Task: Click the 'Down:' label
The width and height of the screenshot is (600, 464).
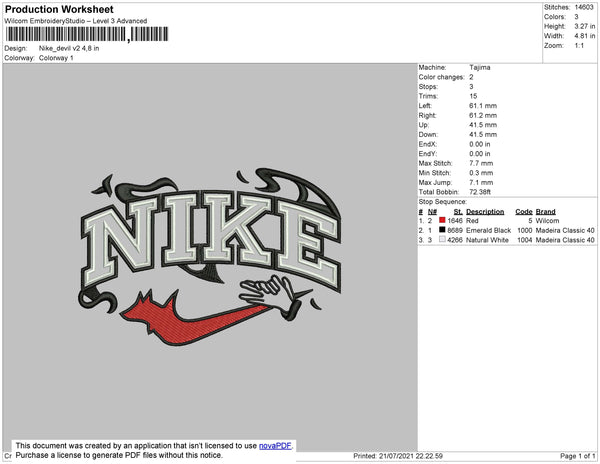Action: pos(427,134)
